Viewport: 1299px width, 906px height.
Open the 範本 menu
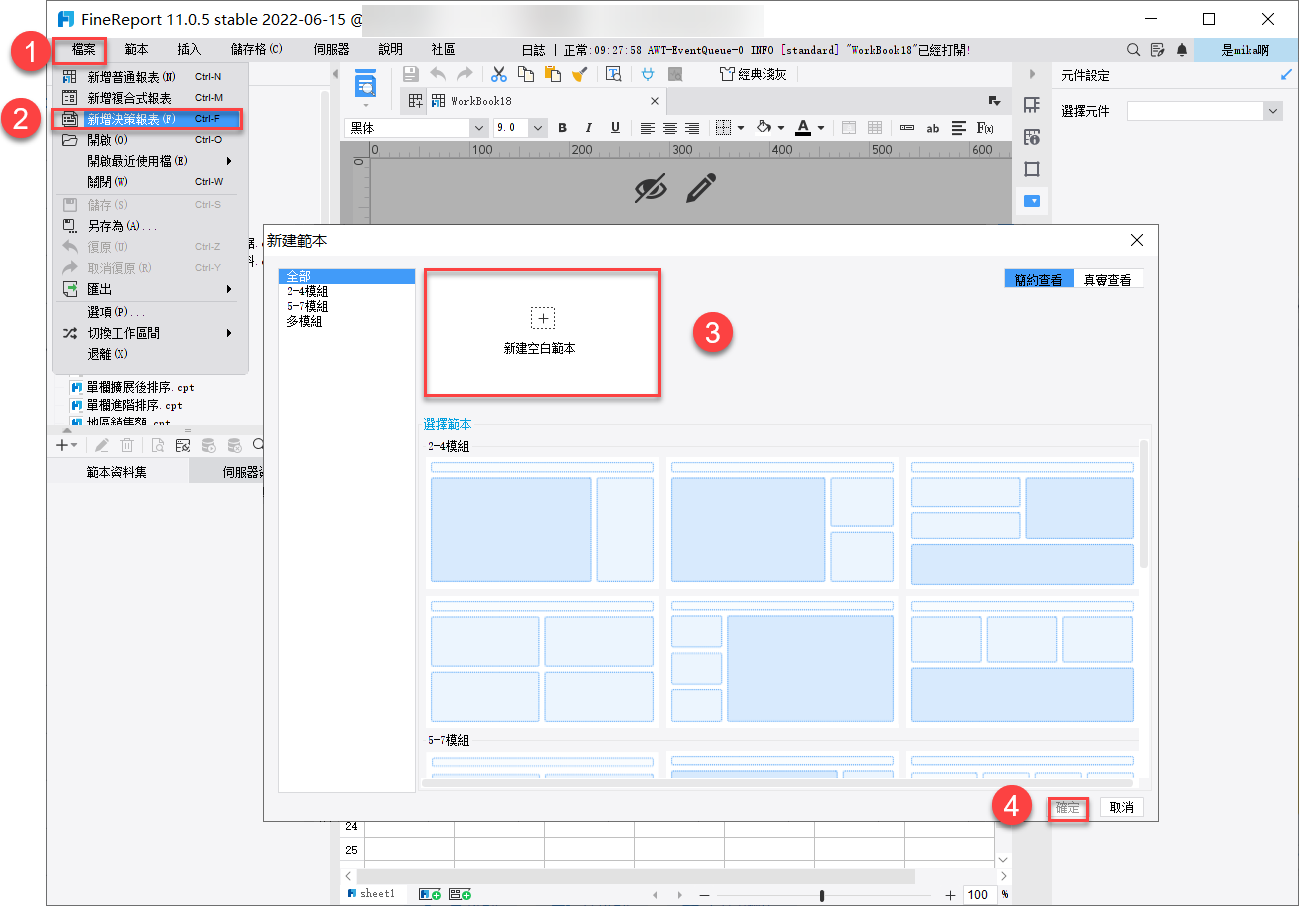pyautogui.click(x=137, y=49)
